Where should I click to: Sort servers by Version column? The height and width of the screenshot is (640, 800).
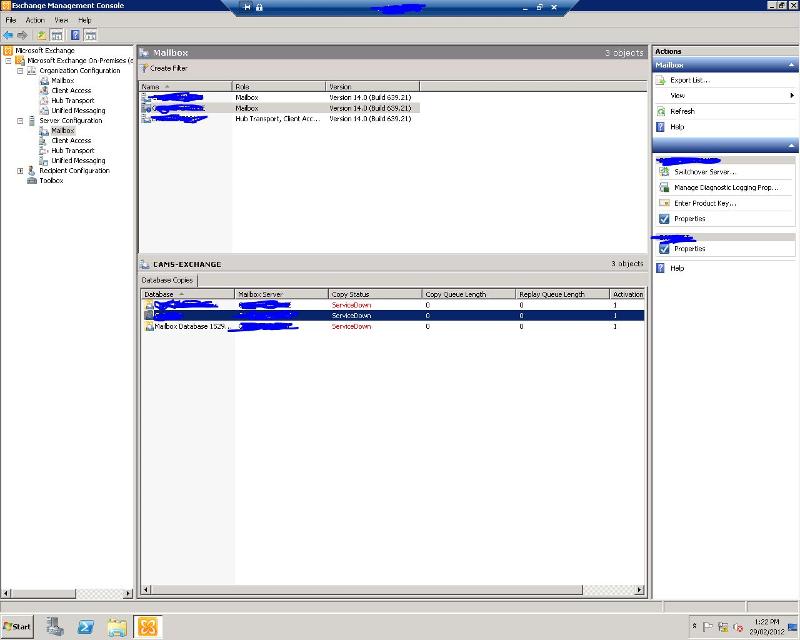[372, 87]
